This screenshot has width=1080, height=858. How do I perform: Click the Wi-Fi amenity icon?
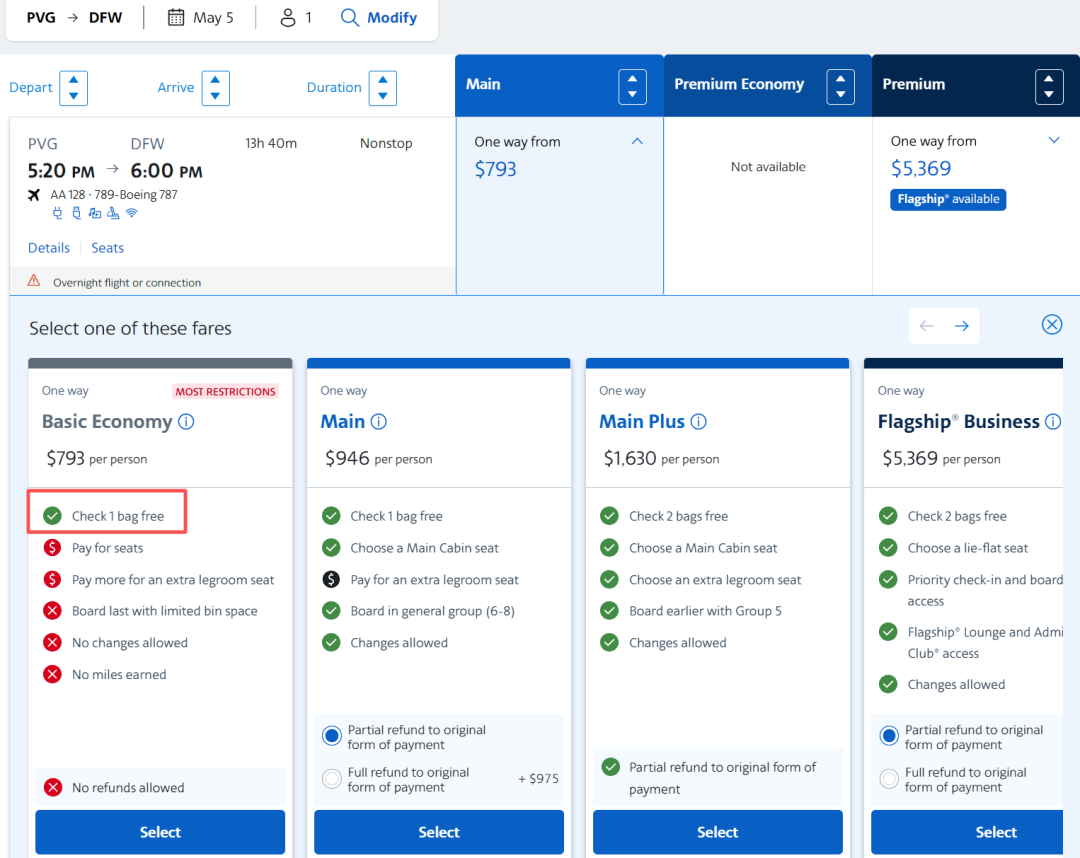[131, 213]
